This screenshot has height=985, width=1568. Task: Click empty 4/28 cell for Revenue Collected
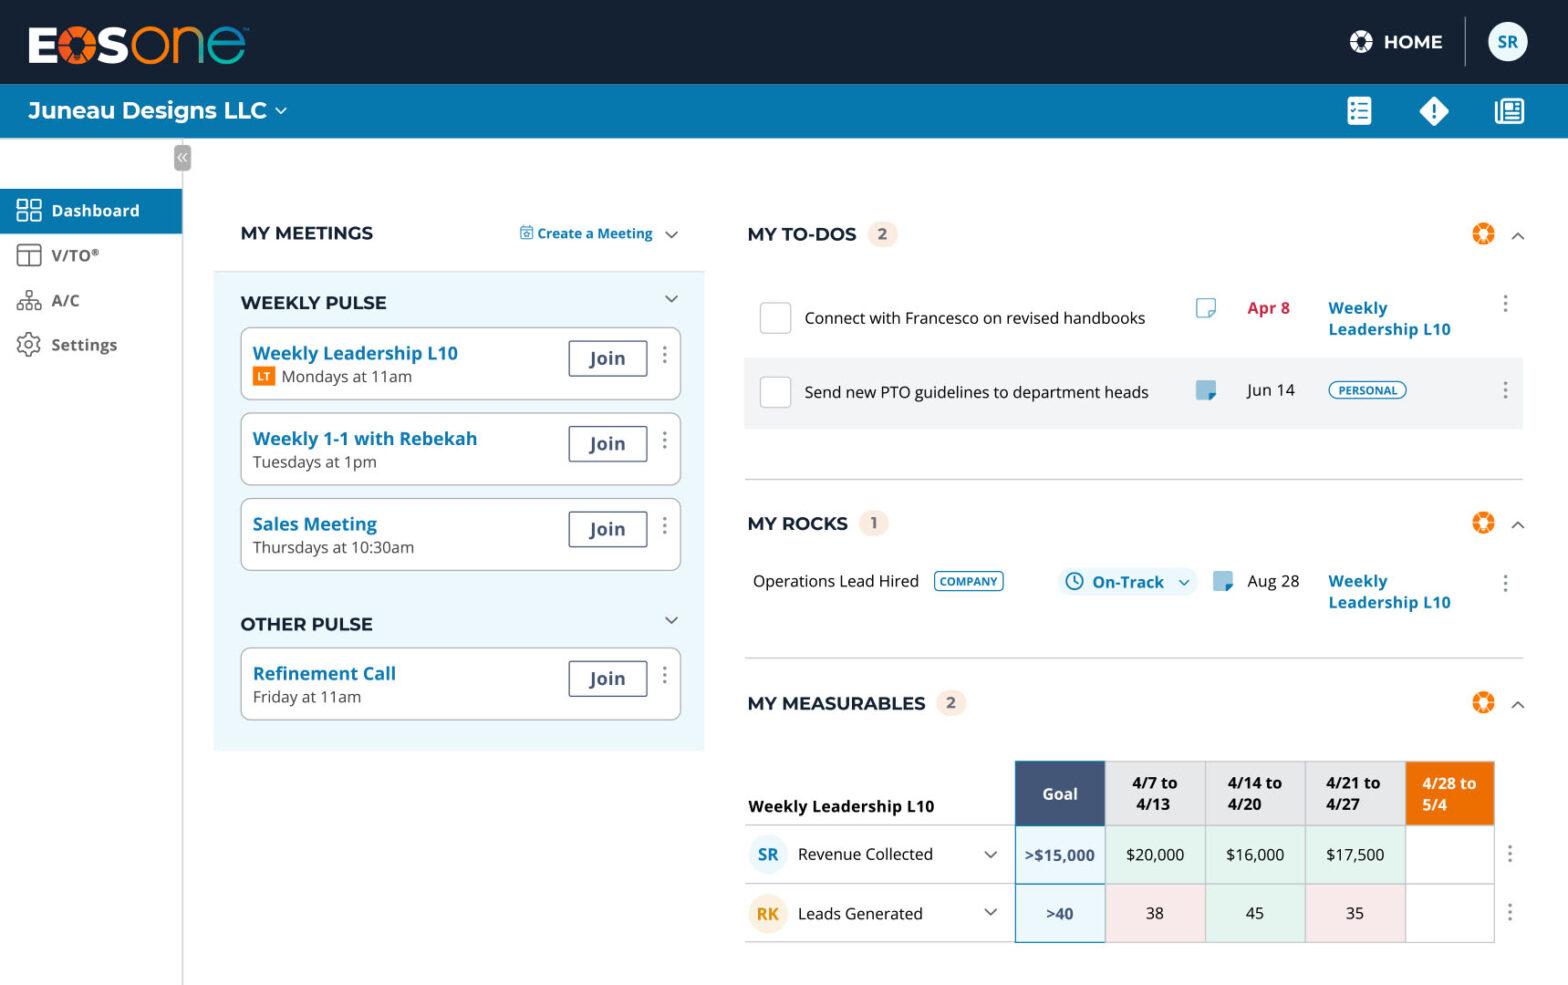1448,855
